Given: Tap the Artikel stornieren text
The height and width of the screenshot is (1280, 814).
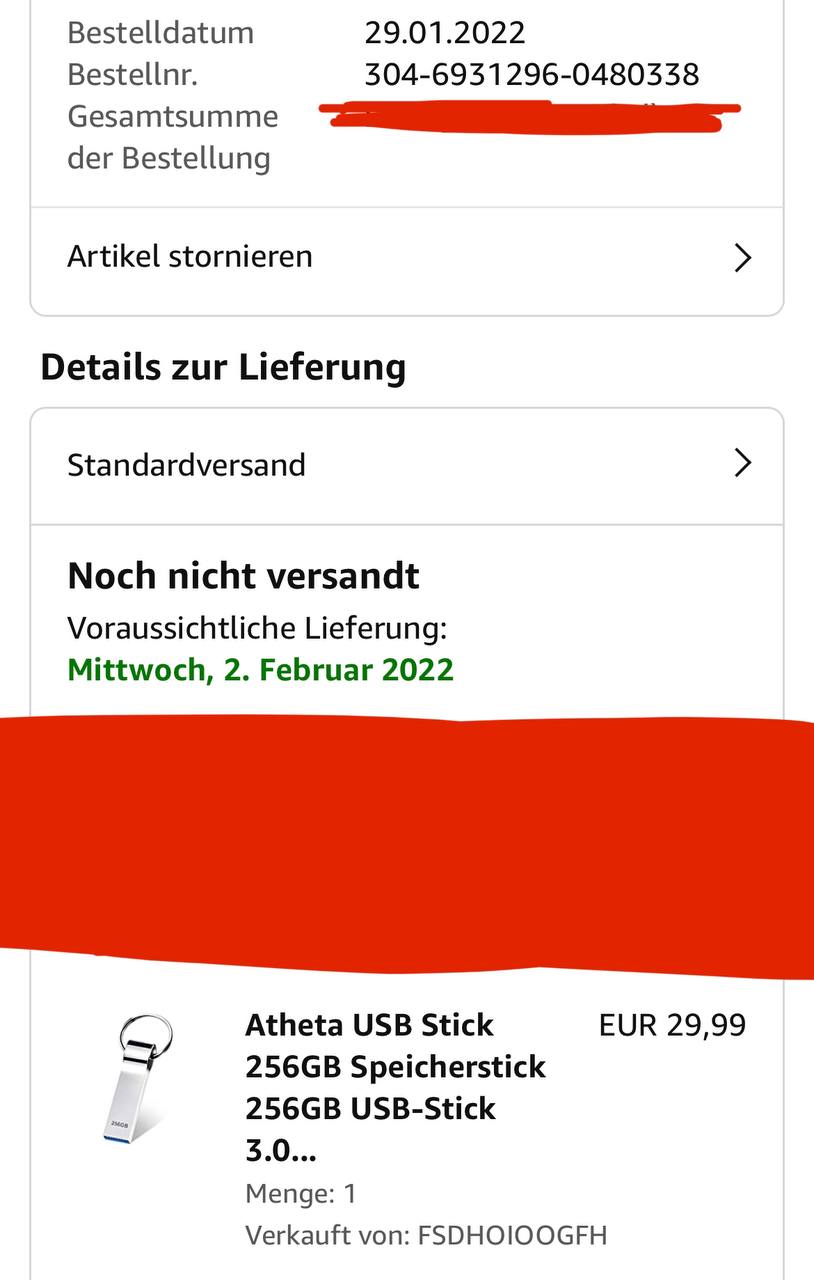Looking at the screenshot, I should coord(190,257).
